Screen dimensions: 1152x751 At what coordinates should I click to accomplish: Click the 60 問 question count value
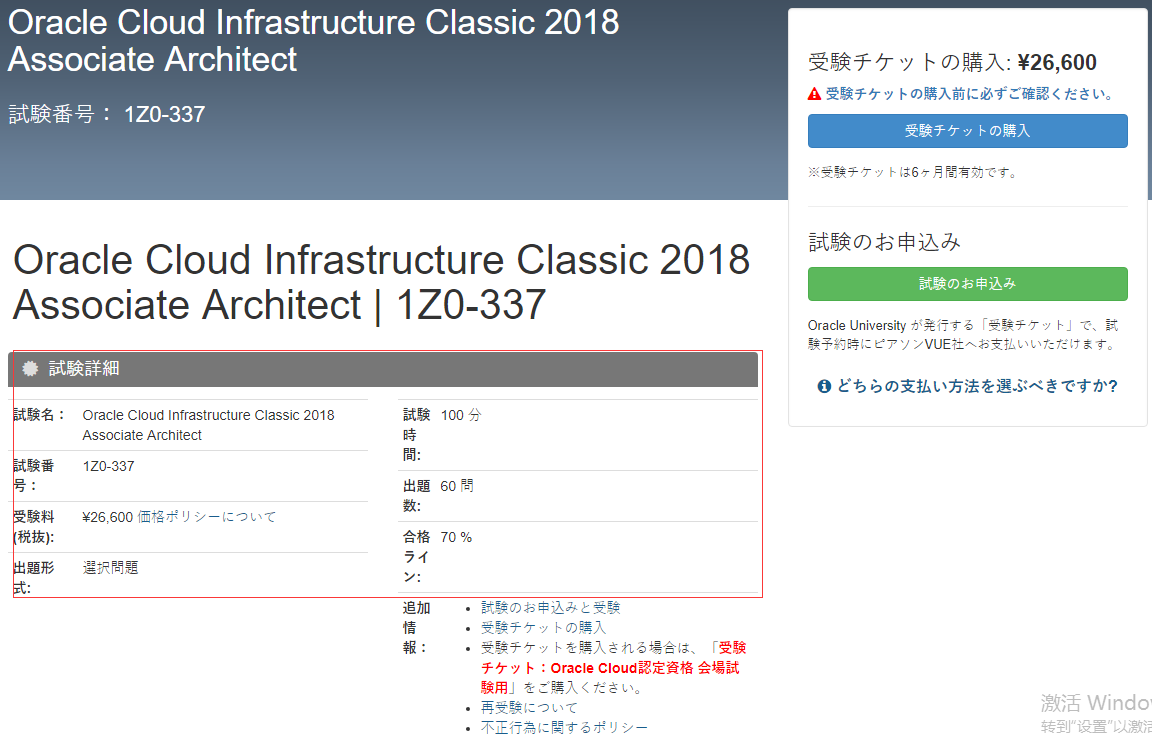[x=457, y=486]
